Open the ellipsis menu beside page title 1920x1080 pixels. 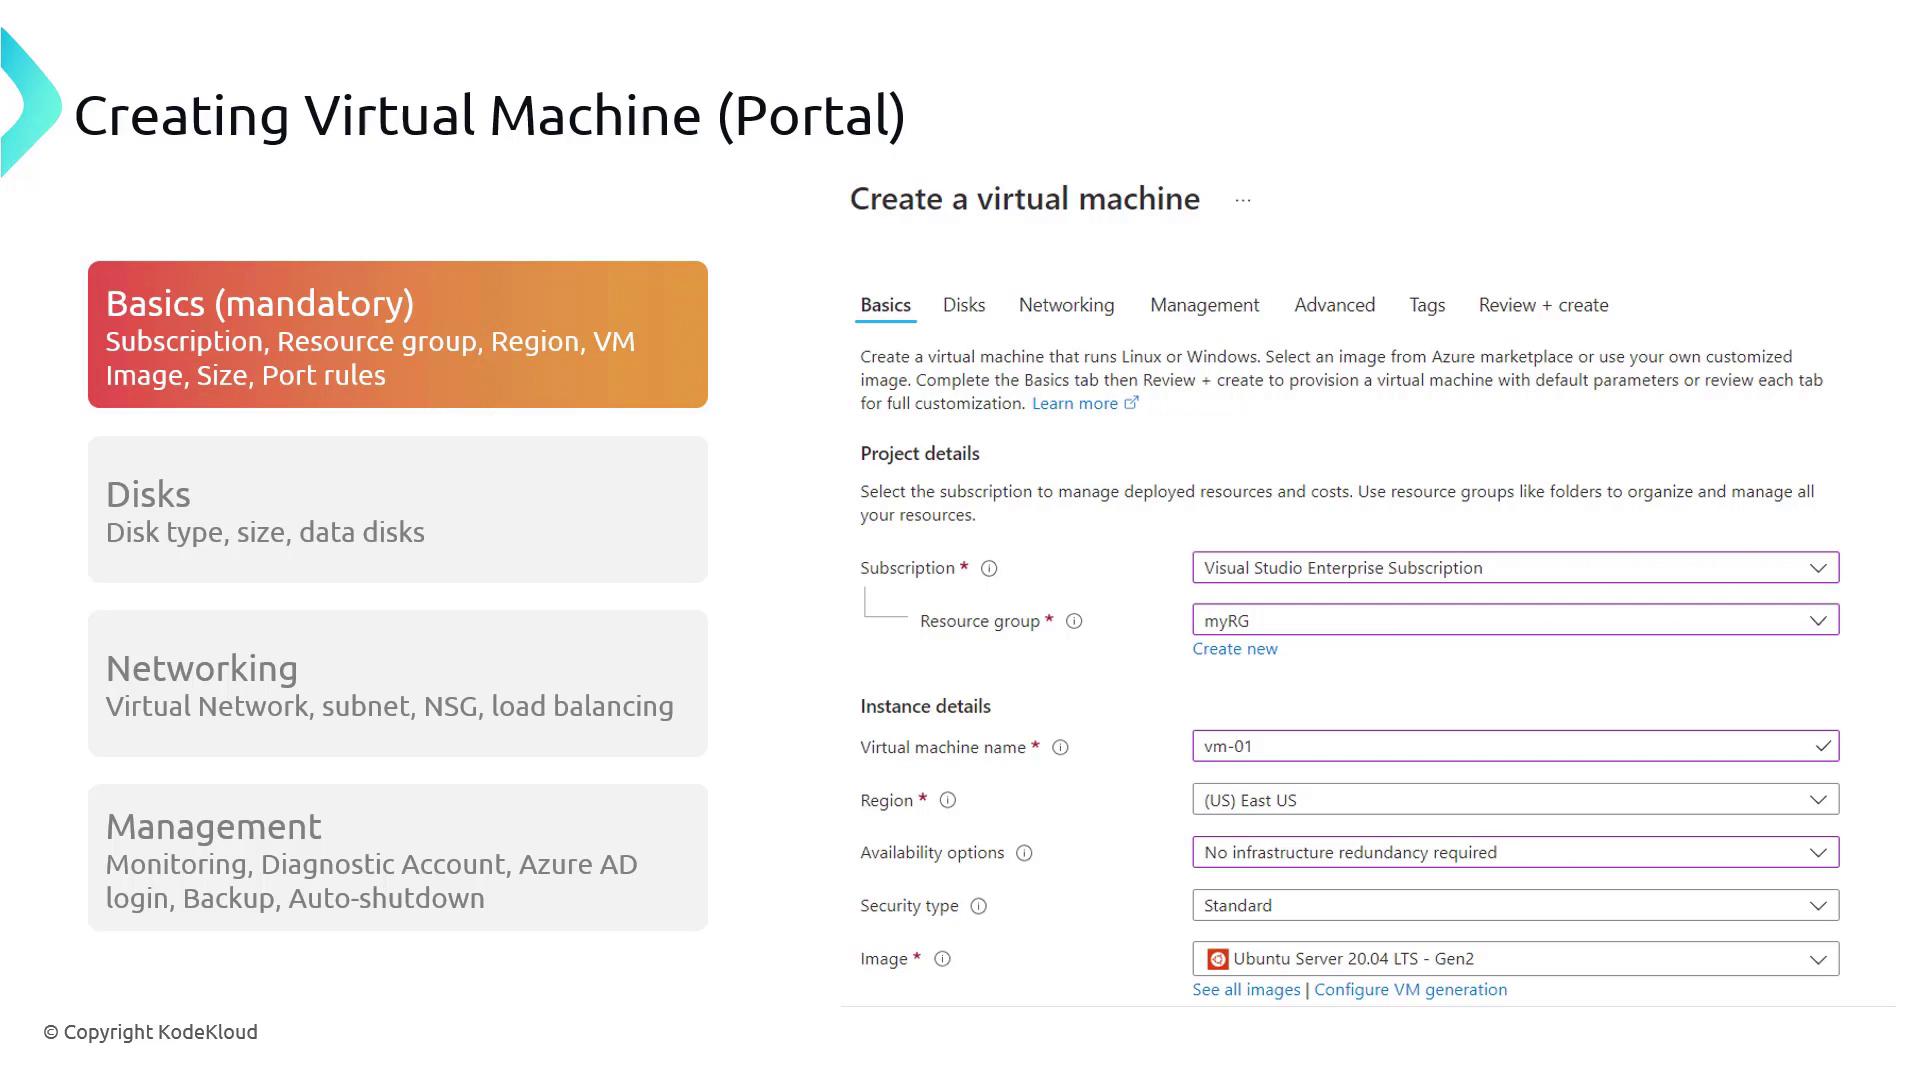[x=1242, y=200]
